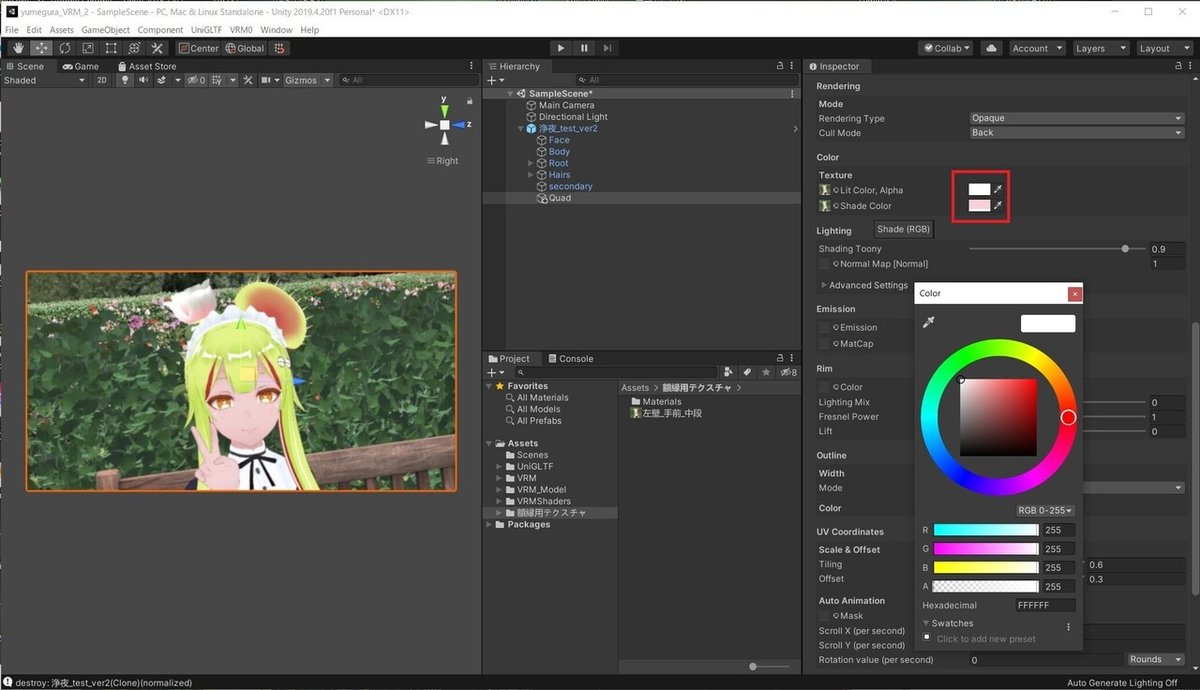Select the combined Transform tool

pos(133,48)
